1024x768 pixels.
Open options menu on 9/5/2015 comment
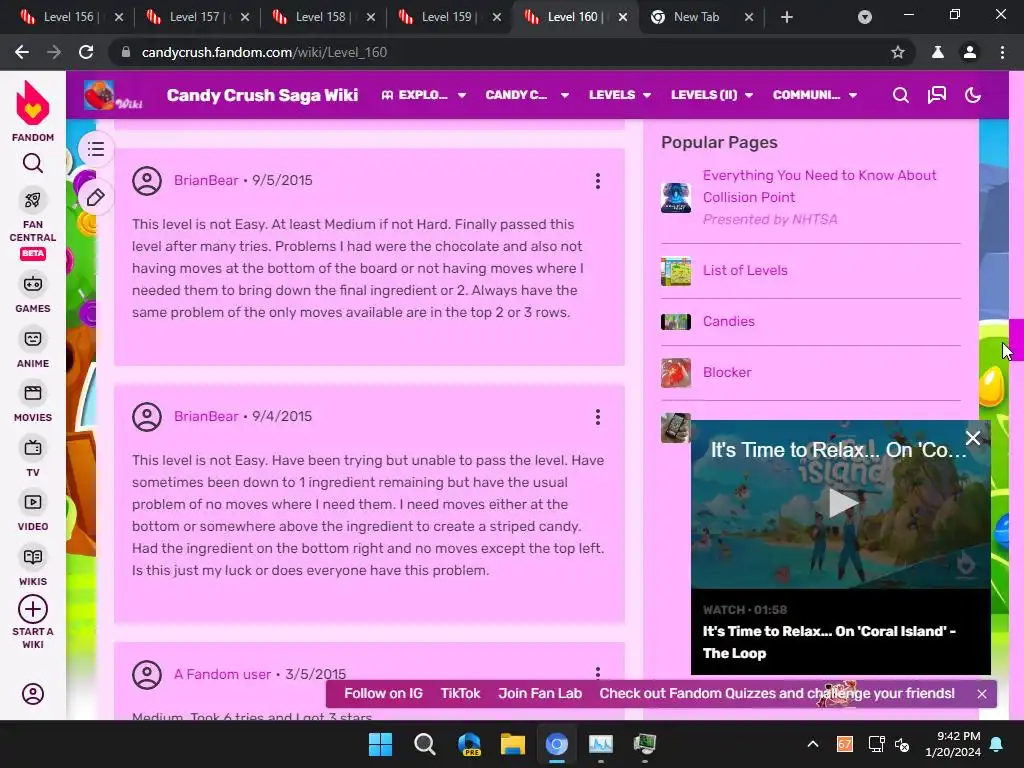(598, 181)
